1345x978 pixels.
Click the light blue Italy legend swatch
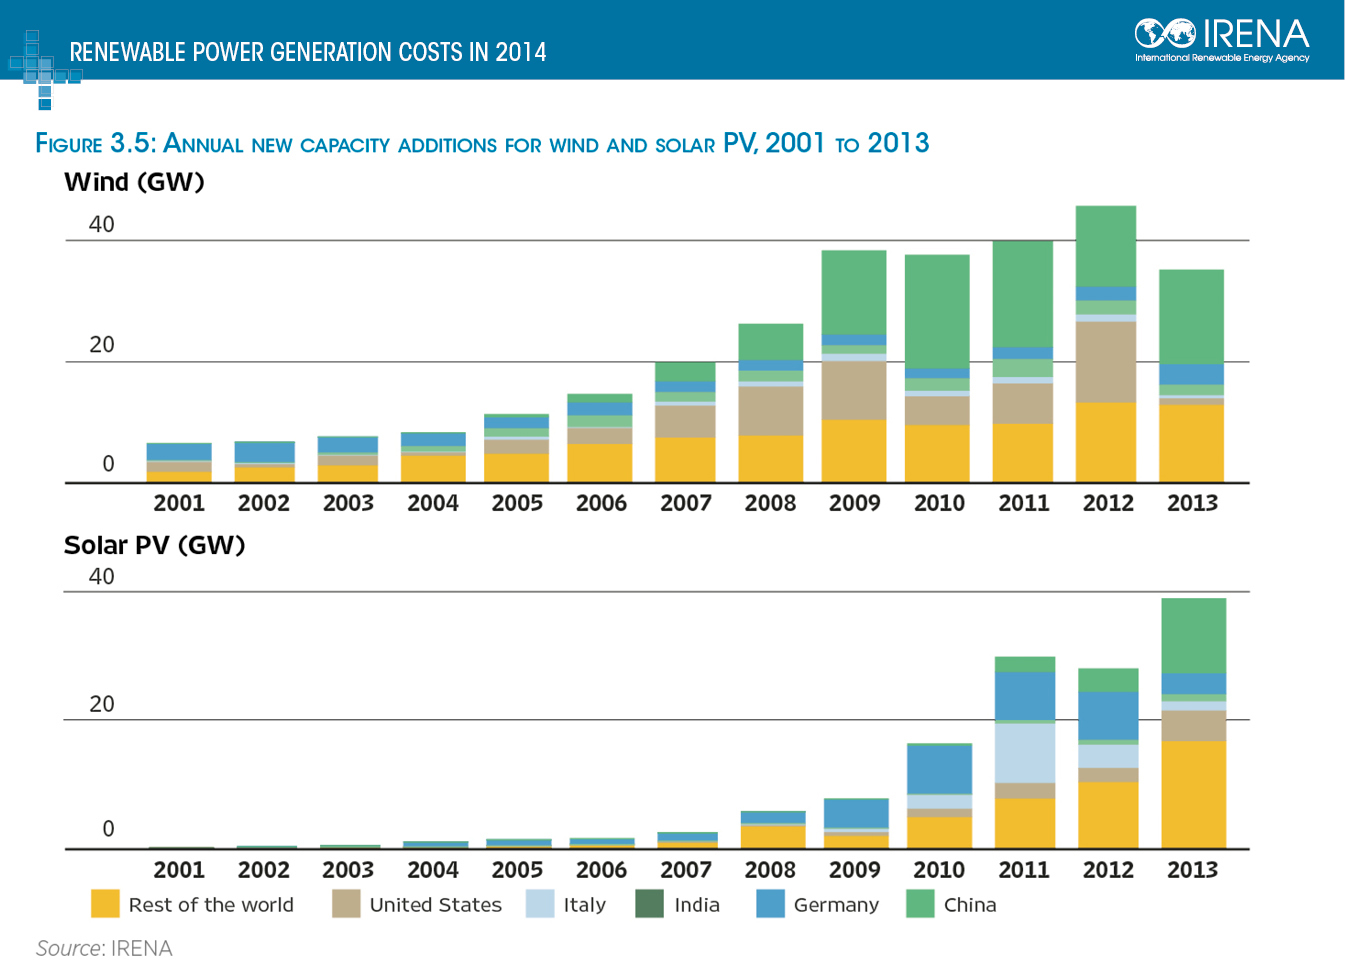[540, 904]
